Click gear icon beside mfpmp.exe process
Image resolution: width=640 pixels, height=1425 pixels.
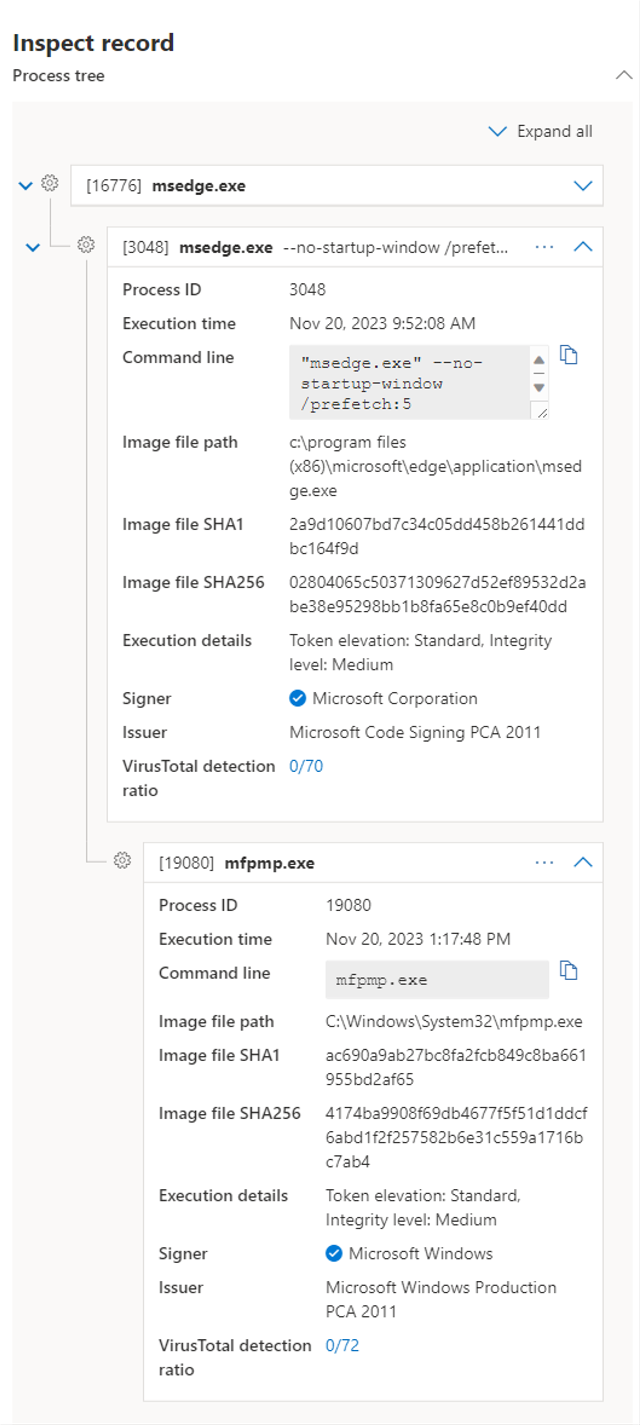tap(122, 861)
